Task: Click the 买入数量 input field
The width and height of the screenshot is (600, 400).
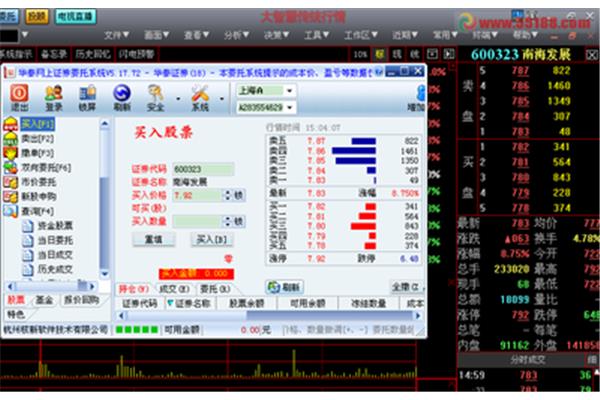Action: (x=197, y=221)
